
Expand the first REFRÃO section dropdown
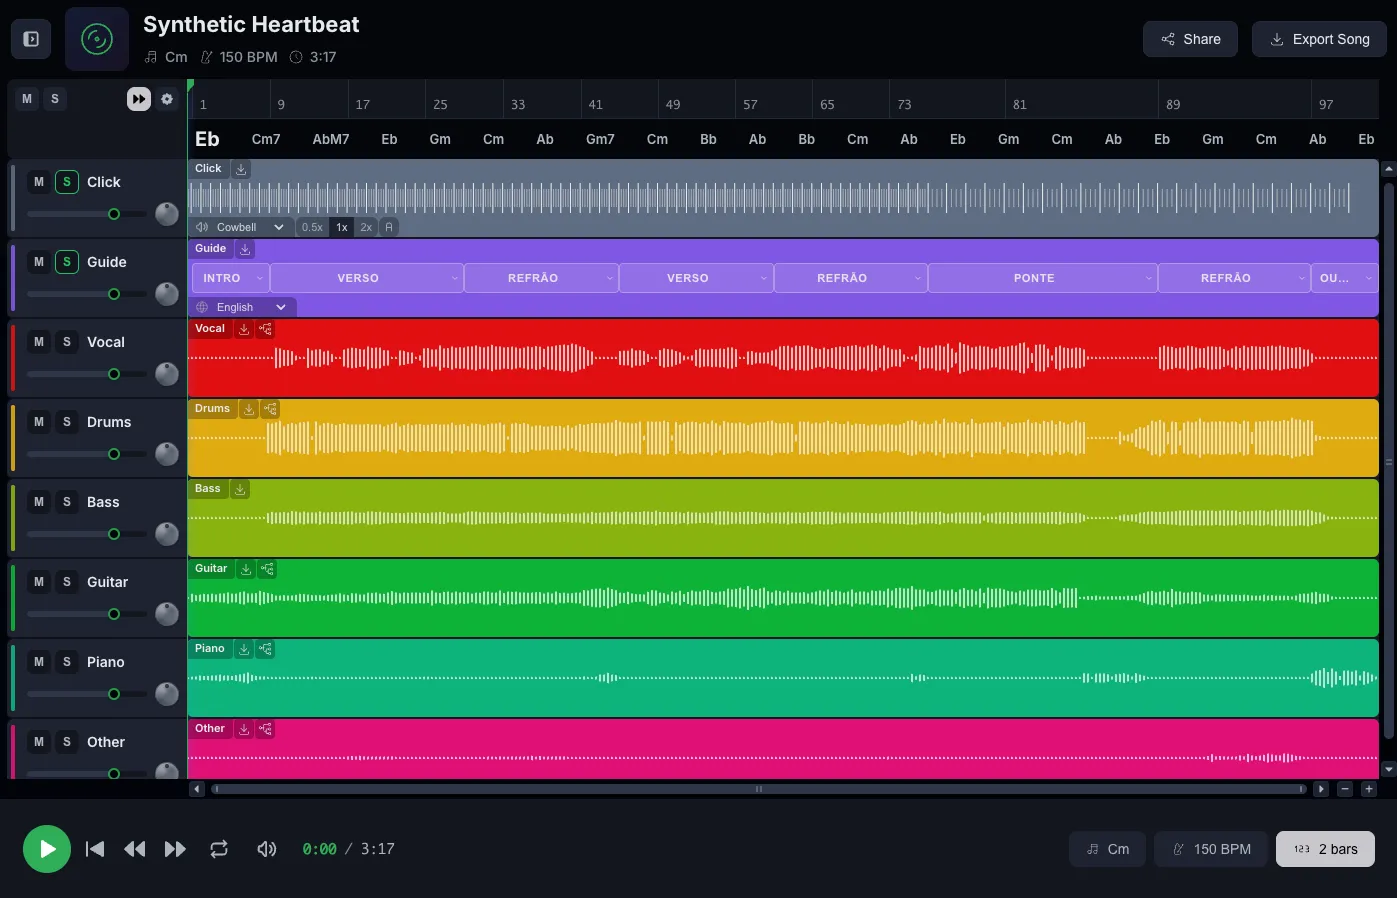click(x=609, y=278)
